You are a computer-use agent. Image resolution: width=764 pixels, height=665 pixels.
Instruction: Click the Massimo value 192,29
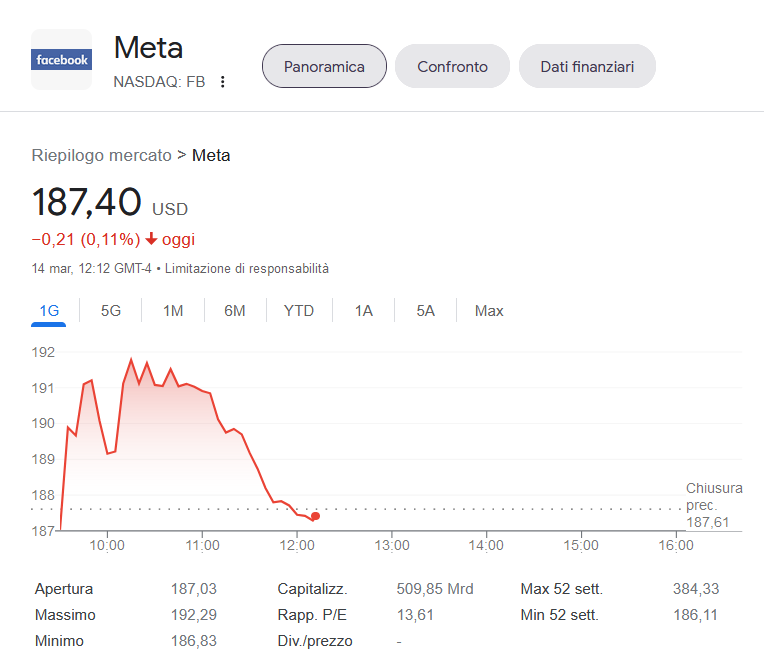tap(193, 615)
